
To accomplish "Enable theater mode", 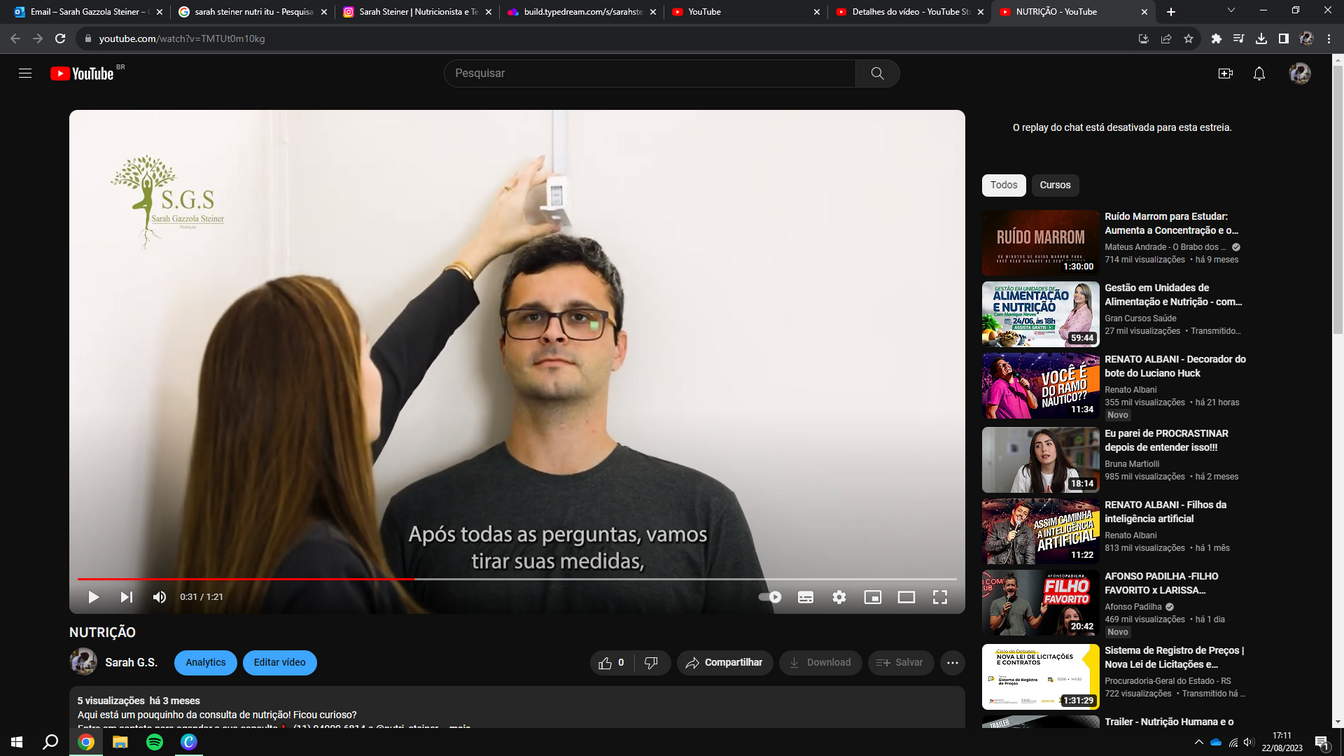I will [906, 597].
